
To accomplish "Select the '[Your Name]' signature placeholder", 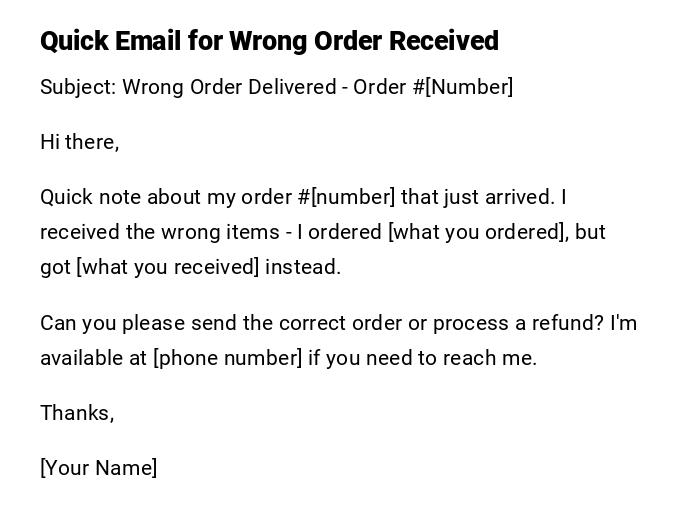I will pyautogui.click(x=98, y=468).
